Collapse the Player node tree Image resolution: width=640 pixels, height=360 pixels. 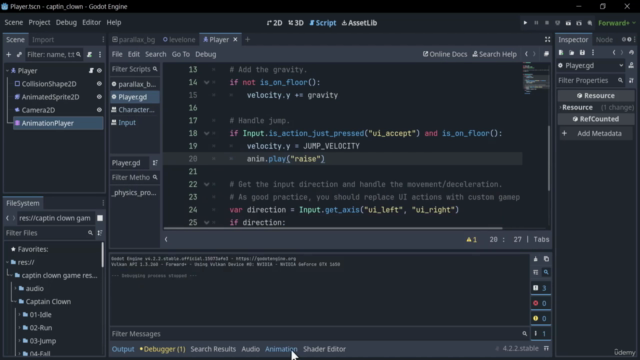click(x=7, y=71)
